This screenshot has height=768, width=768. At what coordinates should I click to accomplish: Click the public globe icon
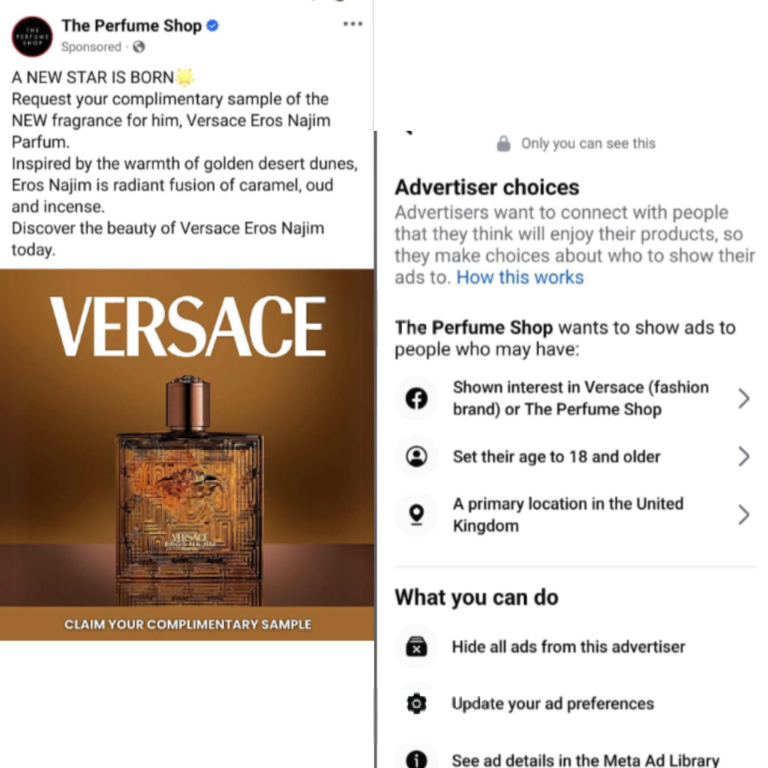coord(138,47)
